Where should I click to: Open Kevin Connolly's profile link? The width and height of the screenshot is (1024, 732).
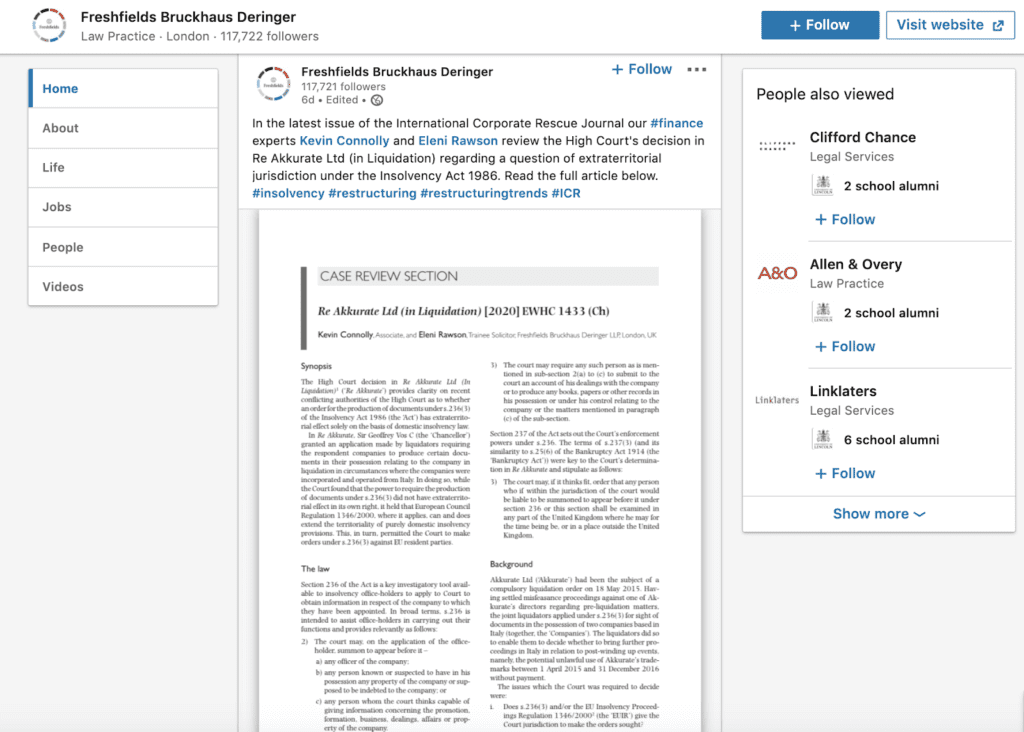[x=344, y=140]
